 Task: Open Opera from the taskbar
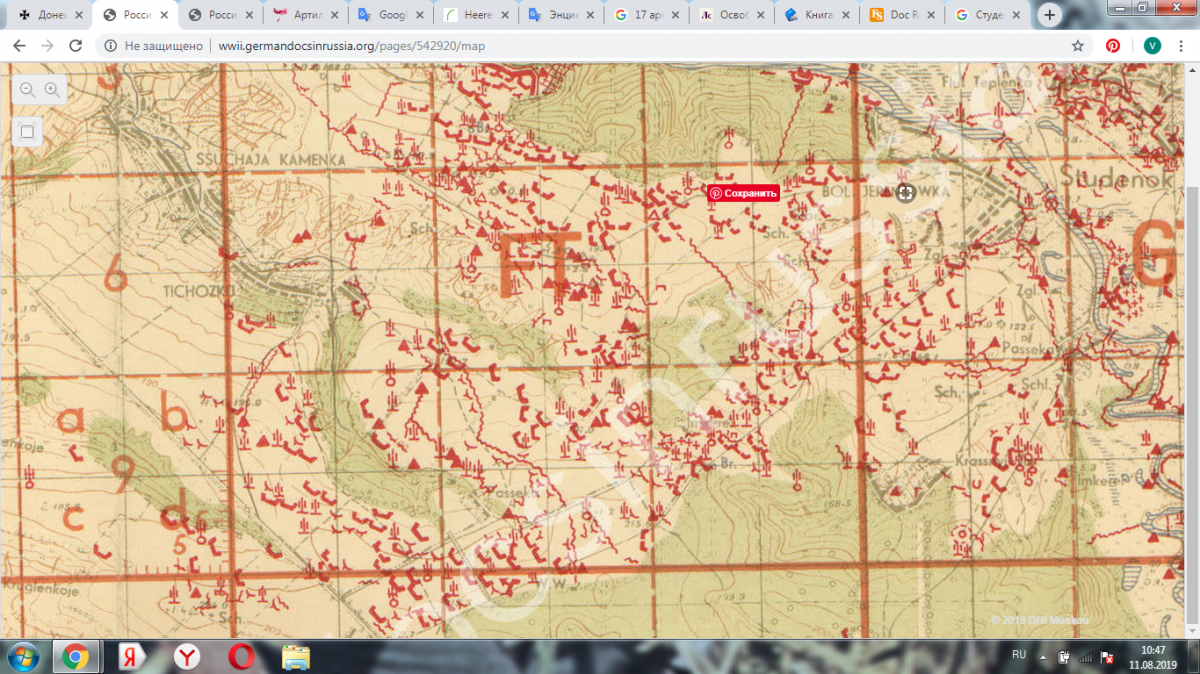pyautogui.click(x=241, y=656)
